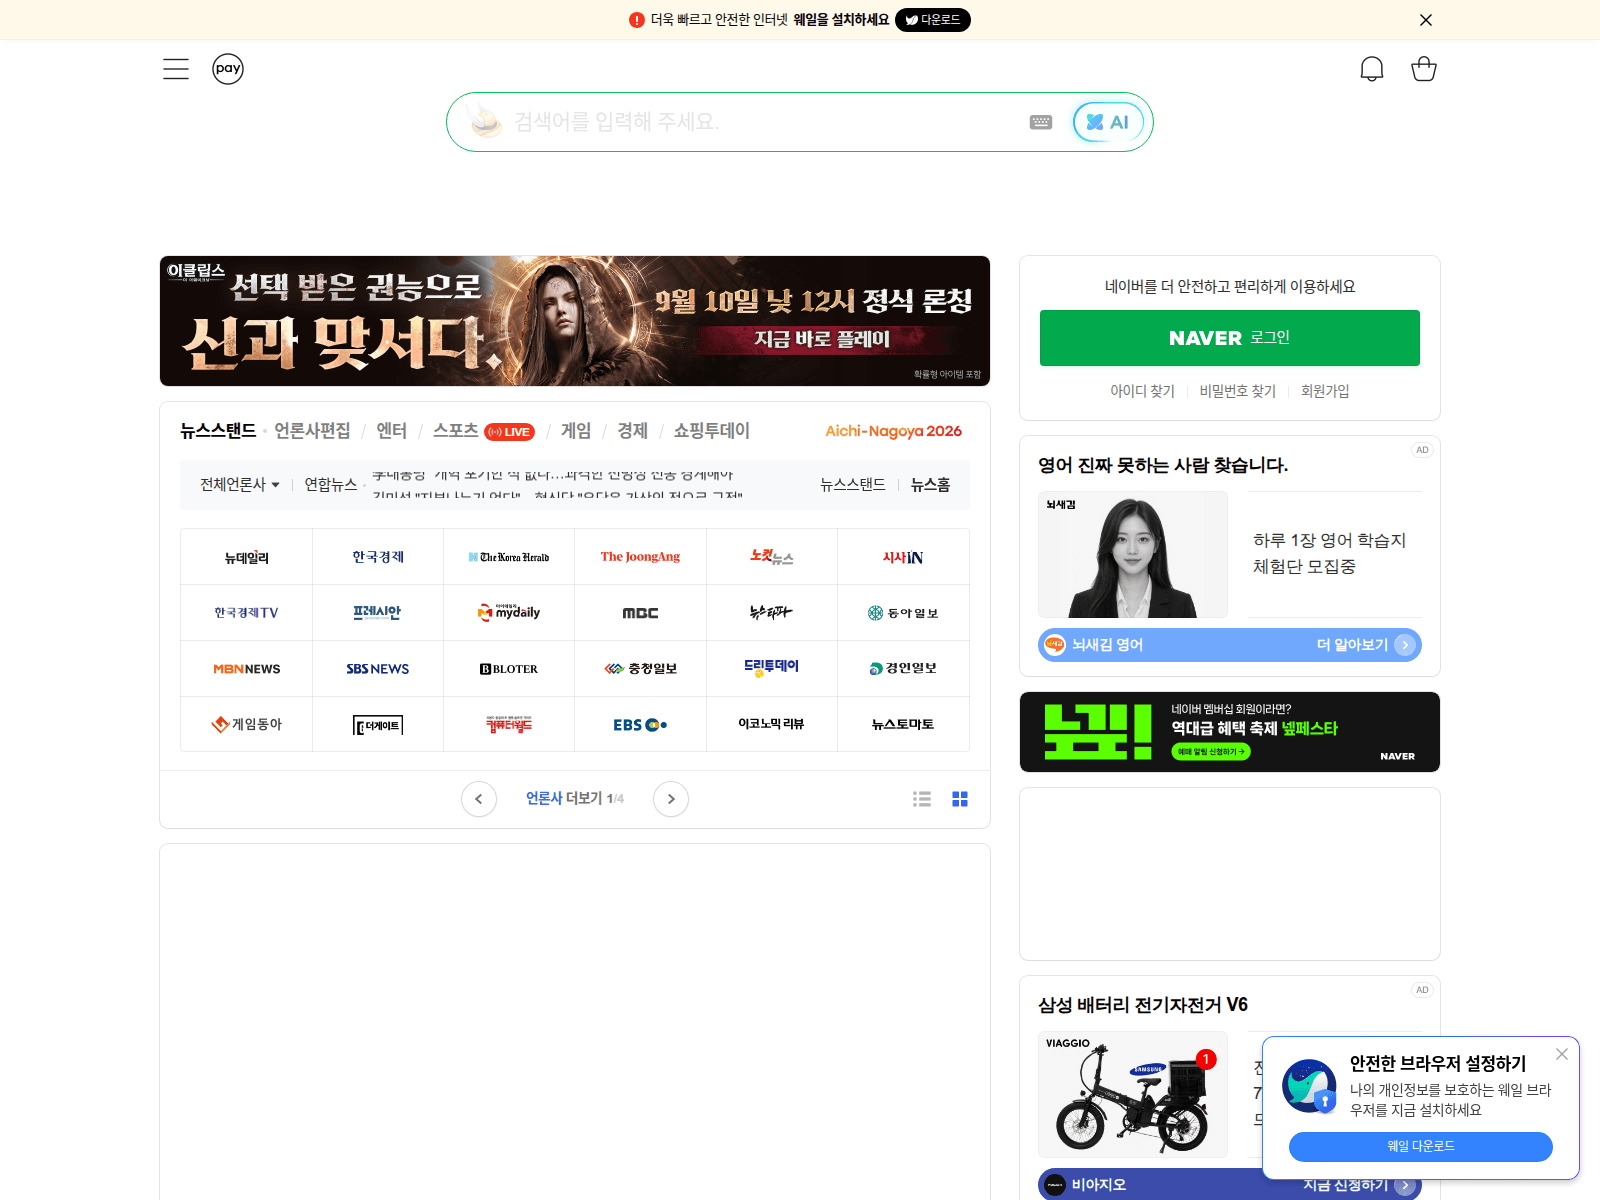Image resolution: width=1600 pixels, height=1200 pixels.
Task: Open the BLOTER logo
Action: (x=509, y=669)
